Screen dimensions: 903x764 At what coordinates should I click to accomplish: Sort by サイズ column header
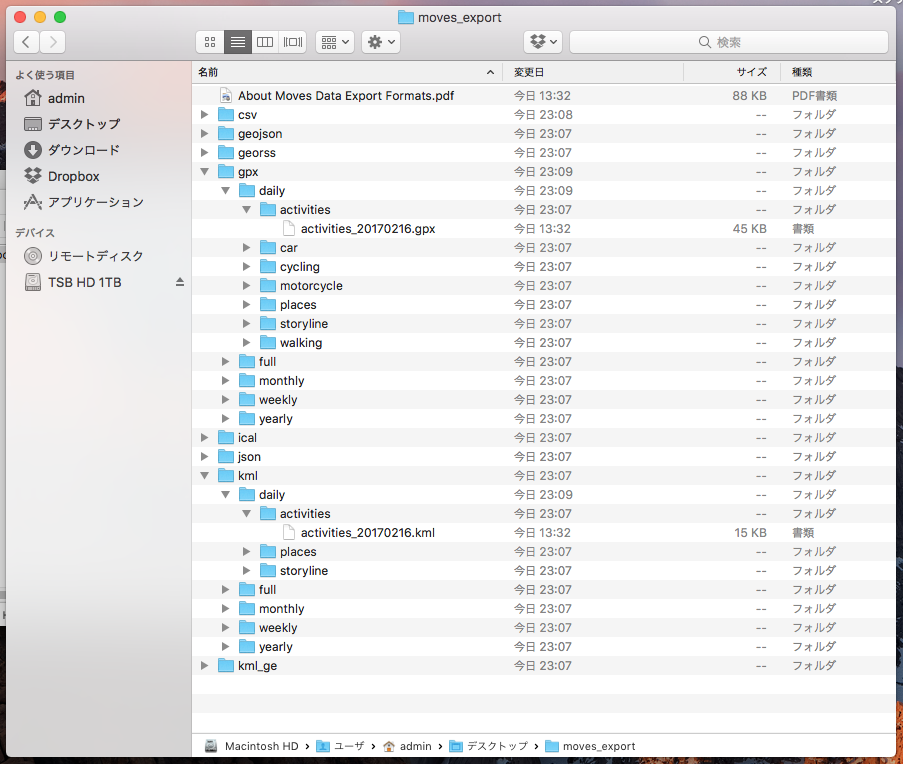point(732,72)
